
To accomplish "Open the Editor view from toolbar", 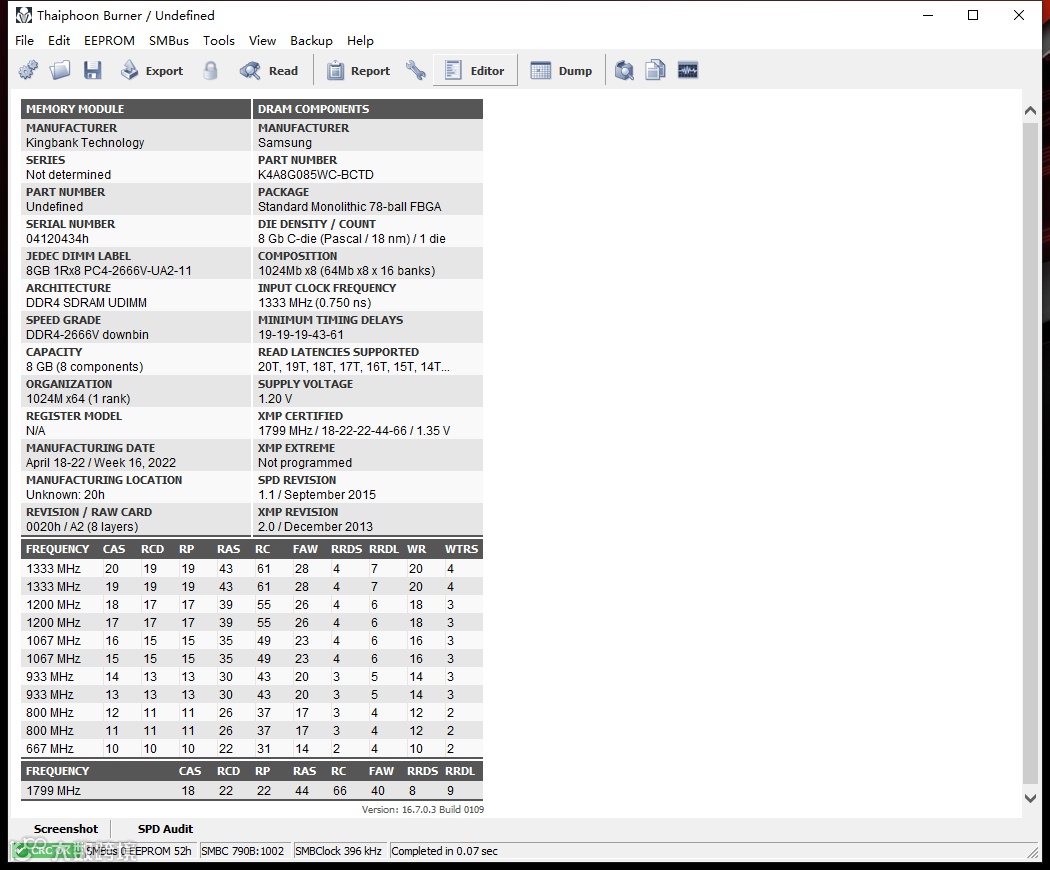I will [x=475, y=70].
